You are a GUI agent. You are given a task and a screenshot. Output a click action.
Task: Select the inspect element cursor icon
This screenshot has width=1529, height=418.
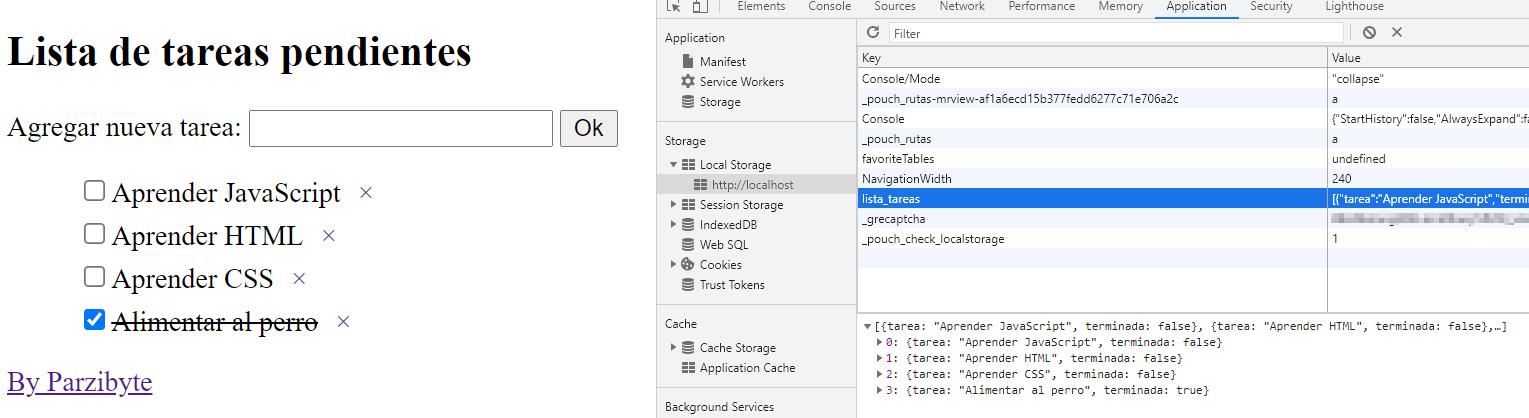click(x=675, y=6)
